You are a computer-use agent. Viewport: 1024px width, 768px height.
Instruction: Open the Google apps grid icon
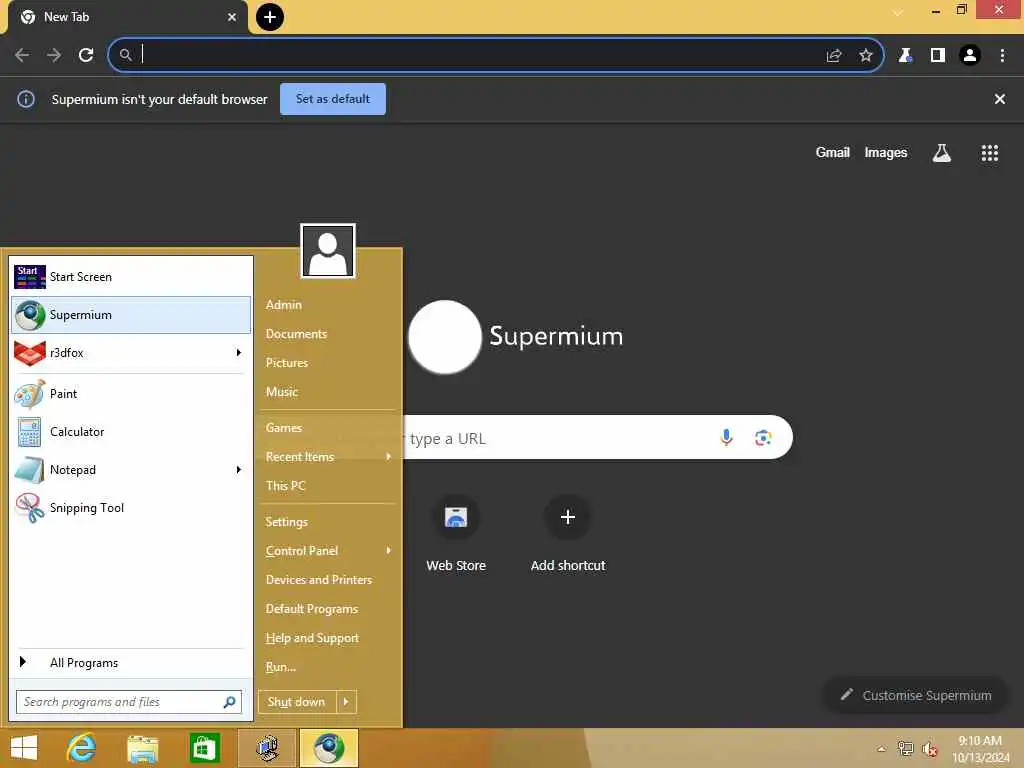pyautogui.click(x=989, y=153)
